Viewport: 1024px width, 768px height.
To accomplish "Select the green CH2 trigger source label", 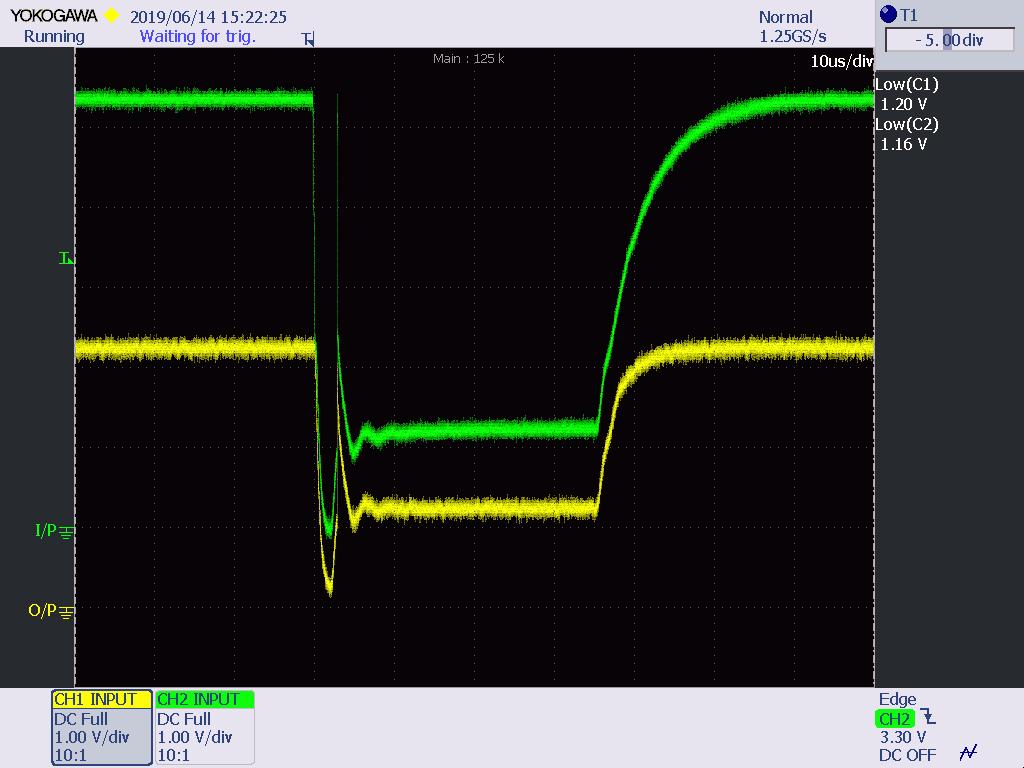I will pyautogui.click(x=894, y=718).
